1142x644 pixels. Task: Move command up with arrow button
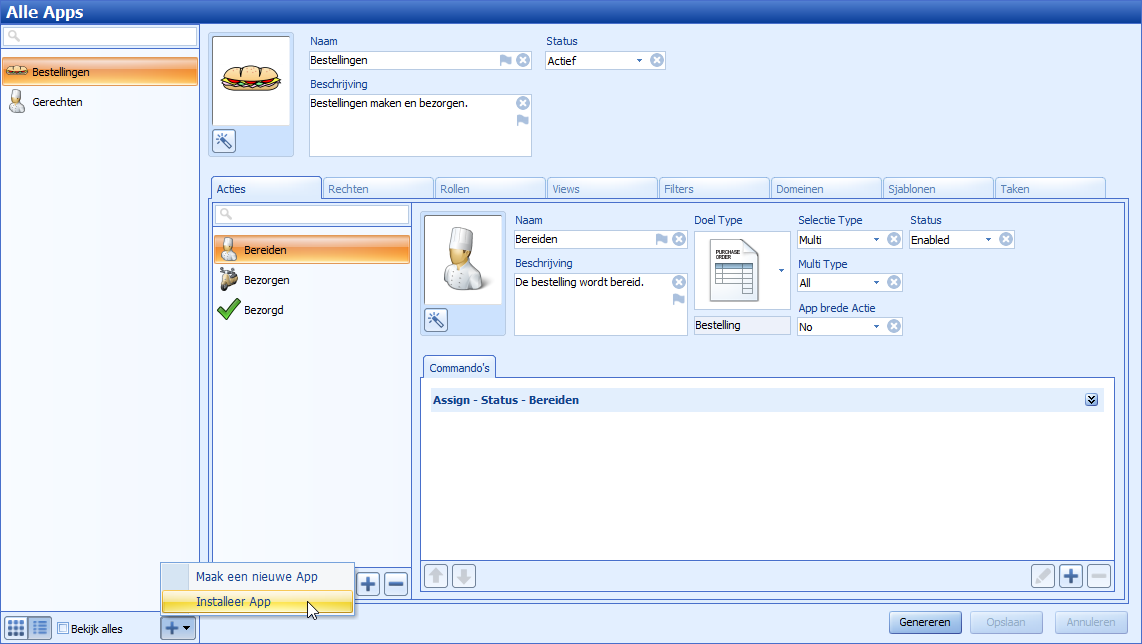pos(436,576)
